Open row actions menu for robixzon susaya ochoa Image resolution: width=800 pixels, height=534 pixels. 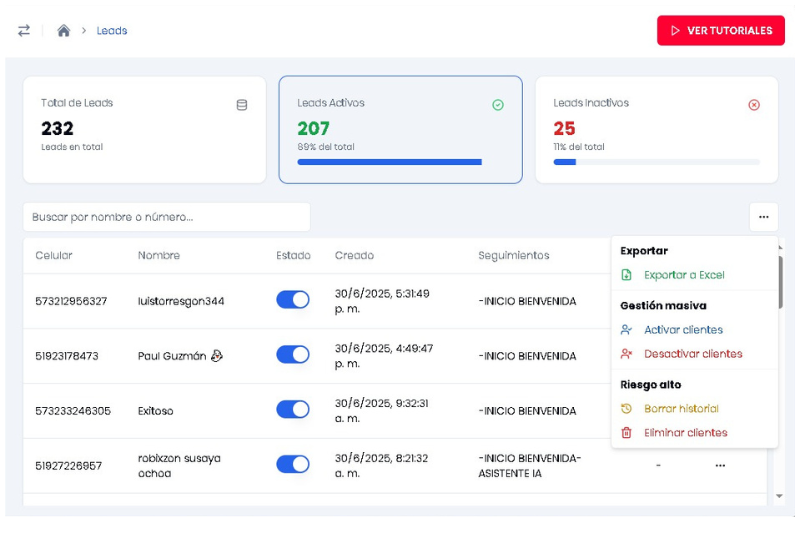720,466
